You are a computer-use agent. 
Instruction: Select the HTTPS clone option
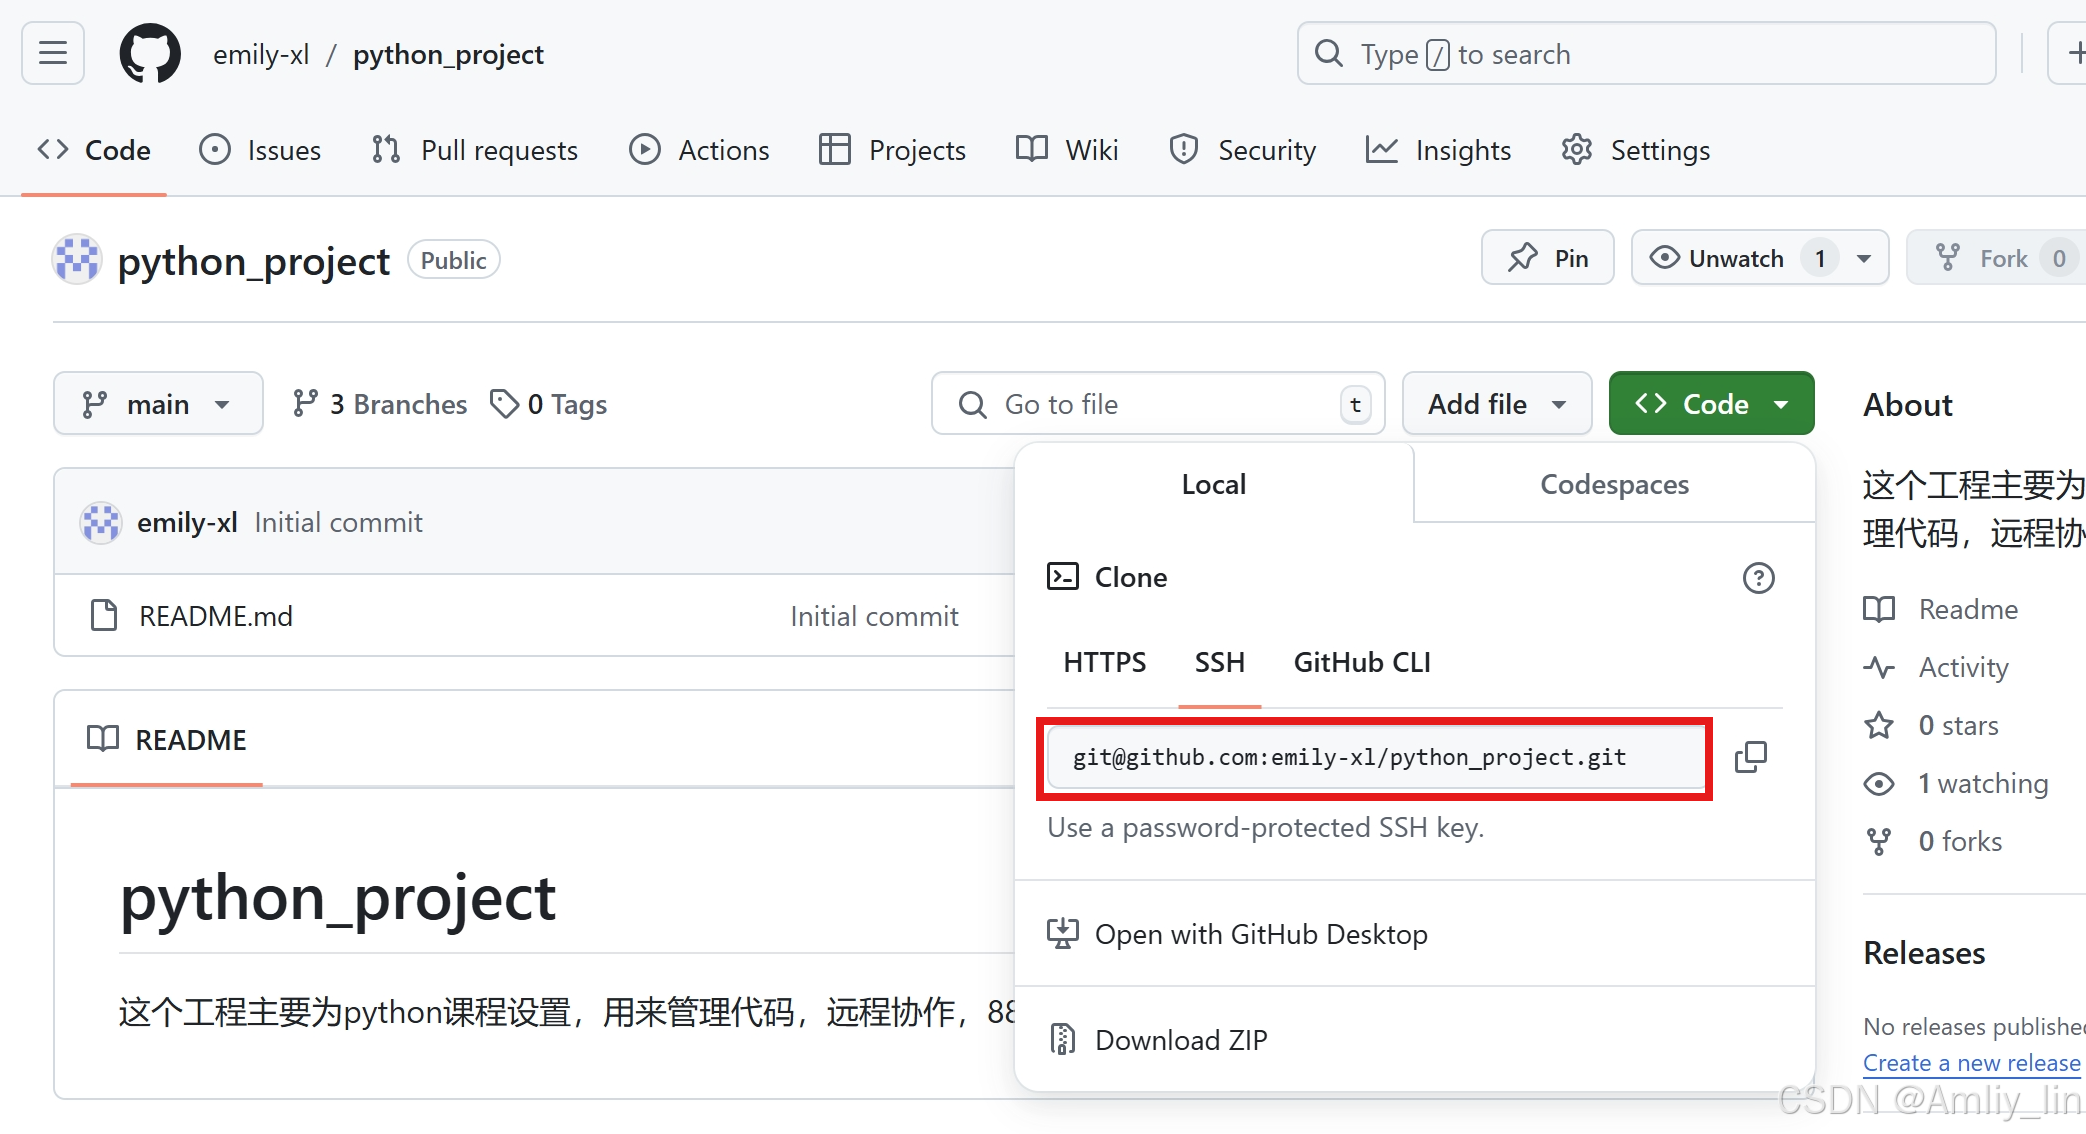pos(1104,662)
